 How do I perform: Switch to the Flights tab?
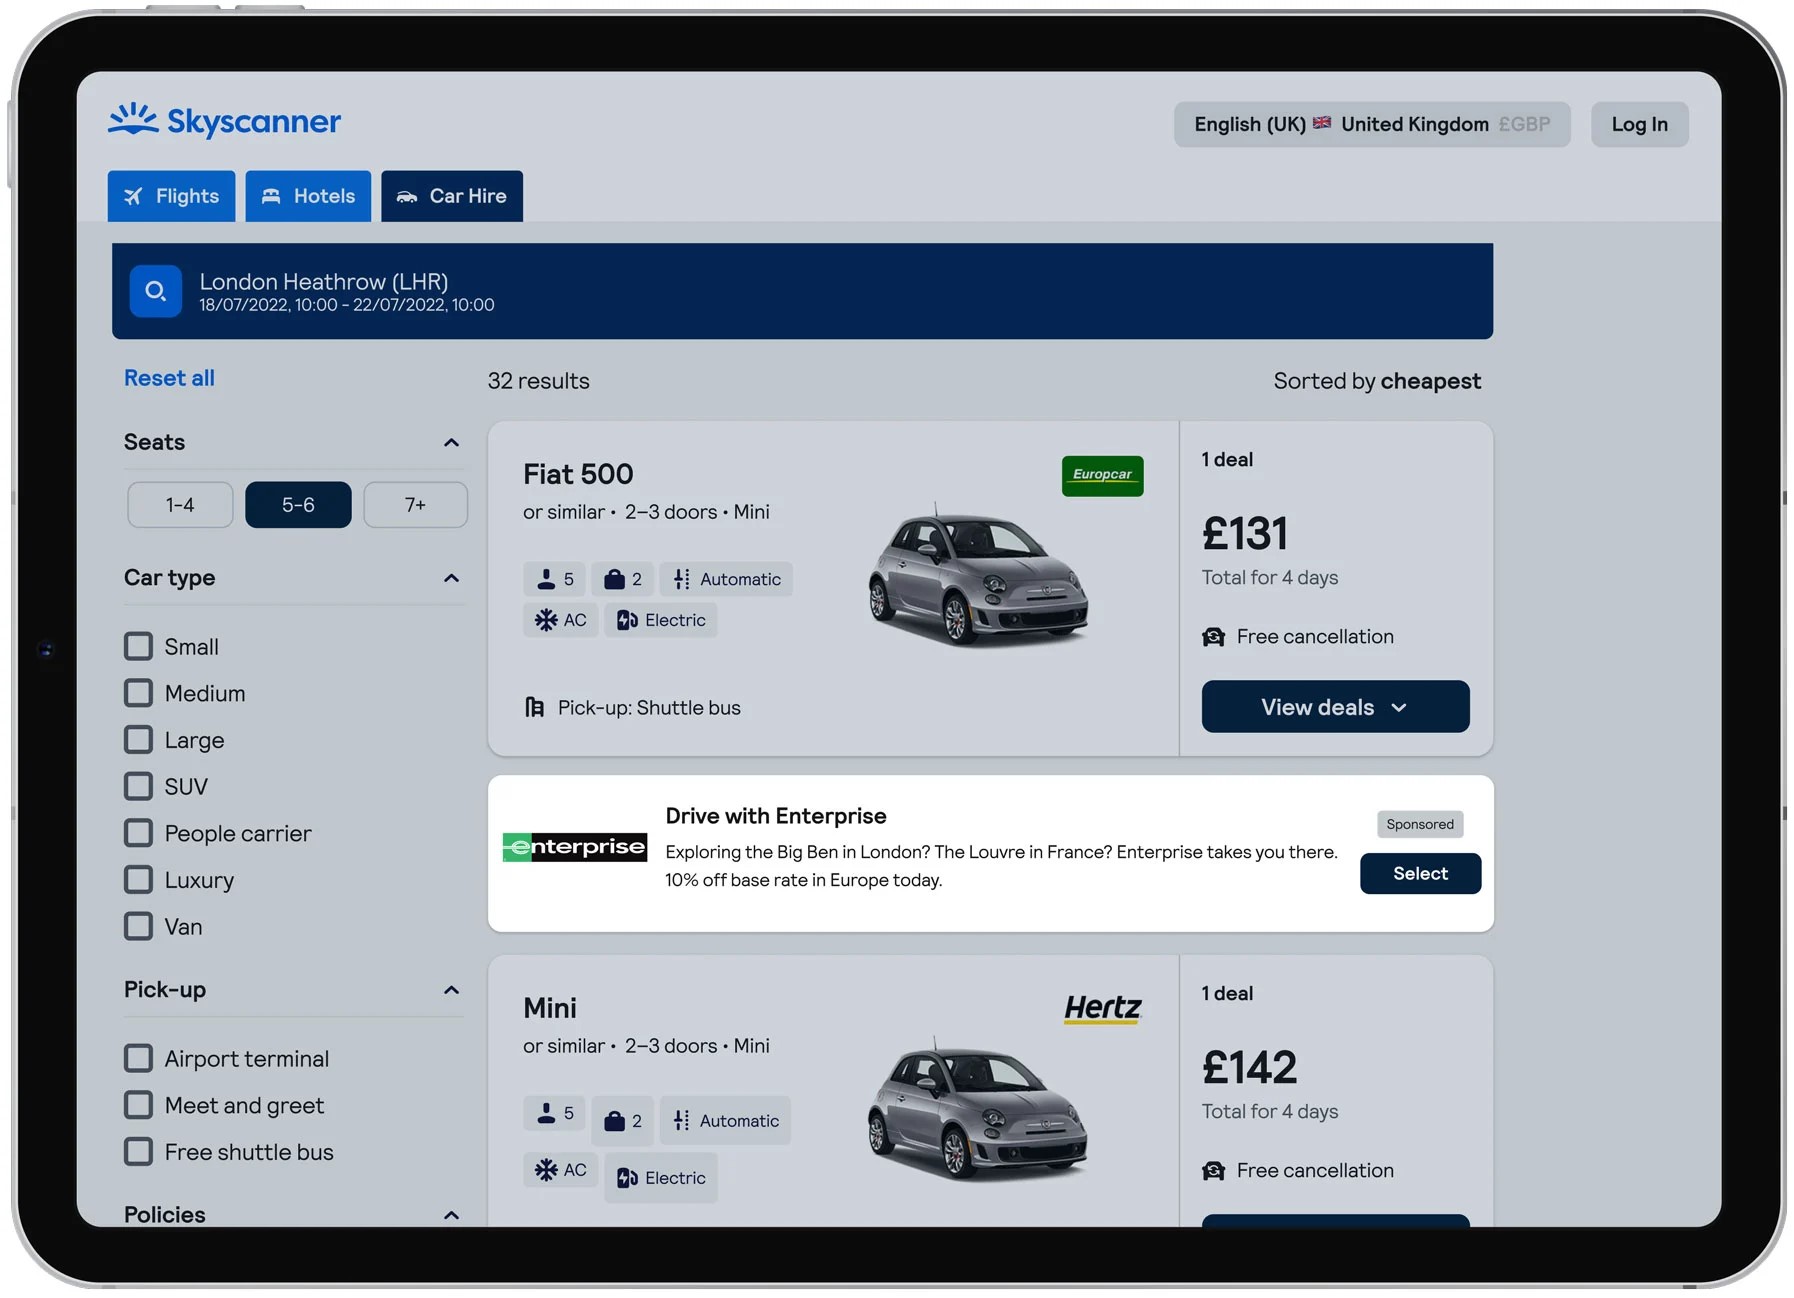click(x=172, y=196)
